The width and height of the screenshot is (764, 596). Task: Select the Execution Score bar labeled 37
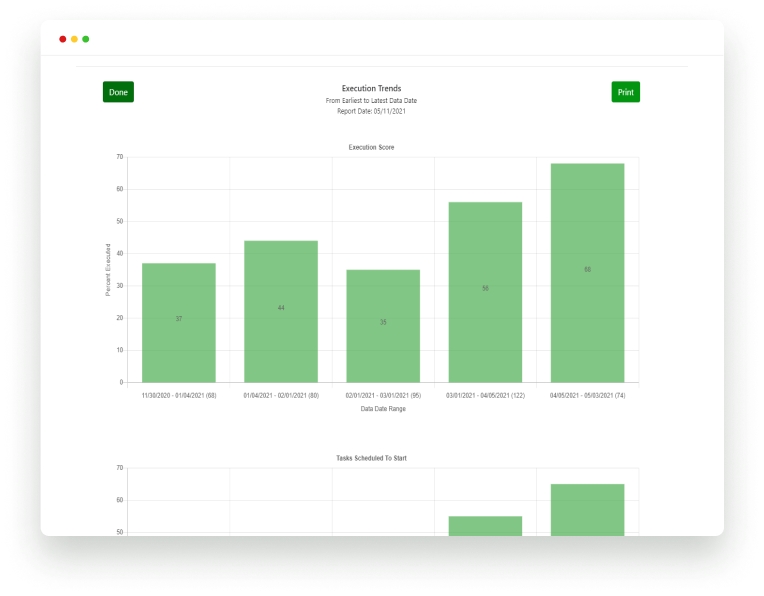179,322
